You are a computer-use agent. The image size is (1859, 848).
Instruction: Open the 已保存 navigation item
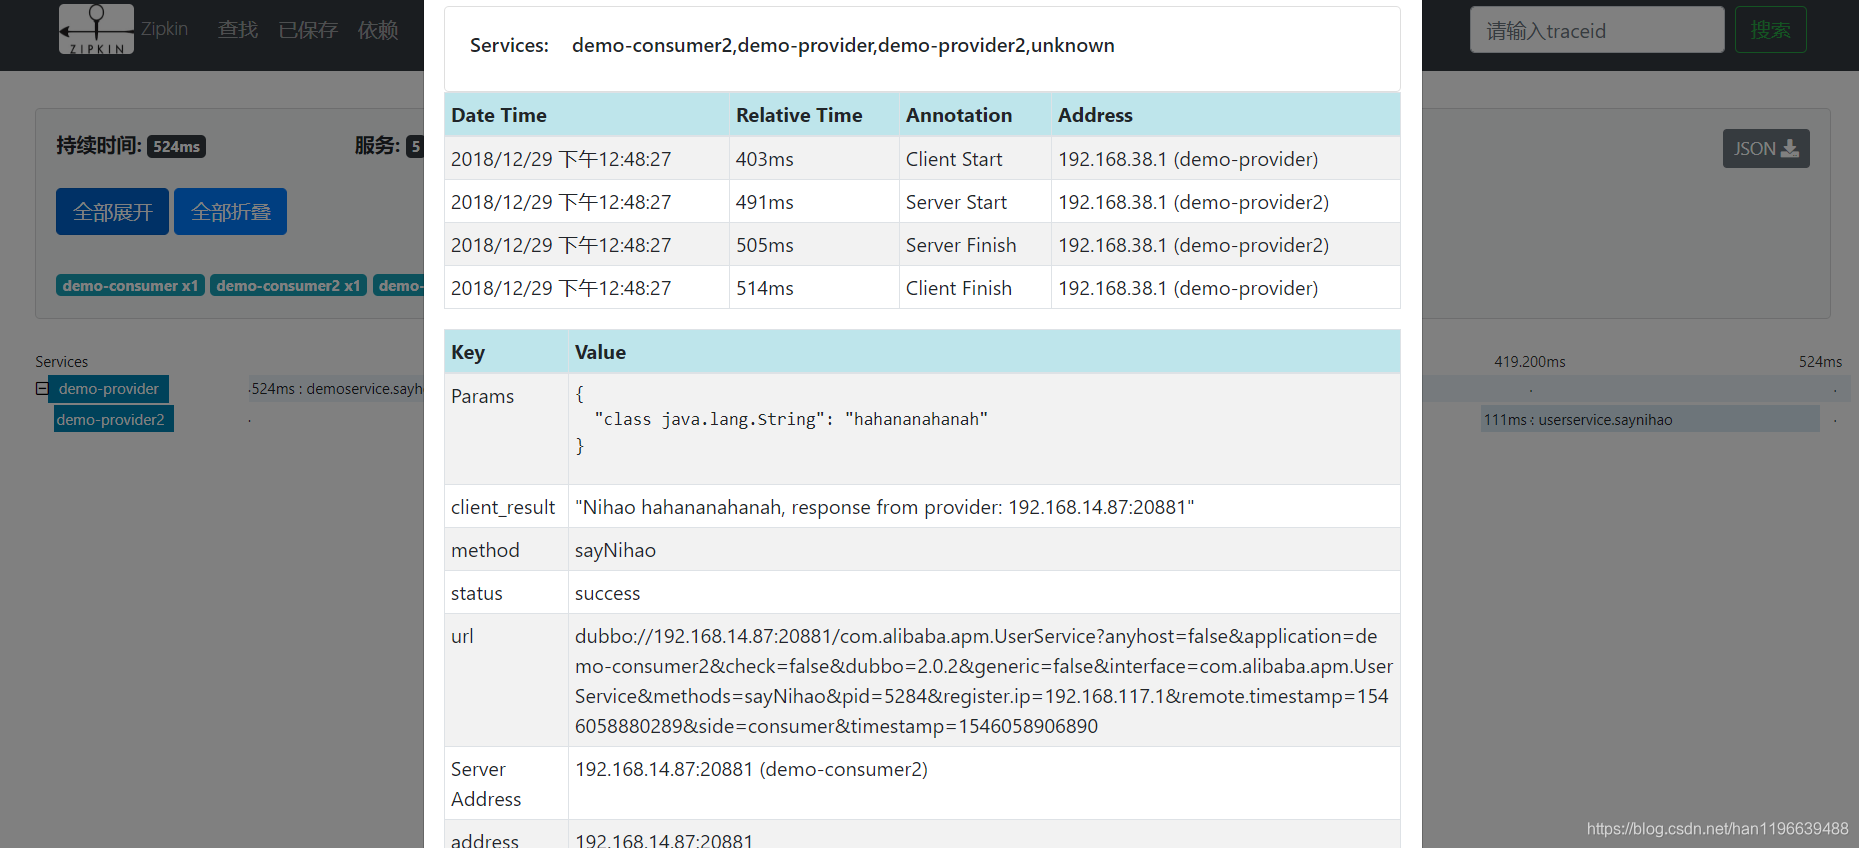(308, 30)
